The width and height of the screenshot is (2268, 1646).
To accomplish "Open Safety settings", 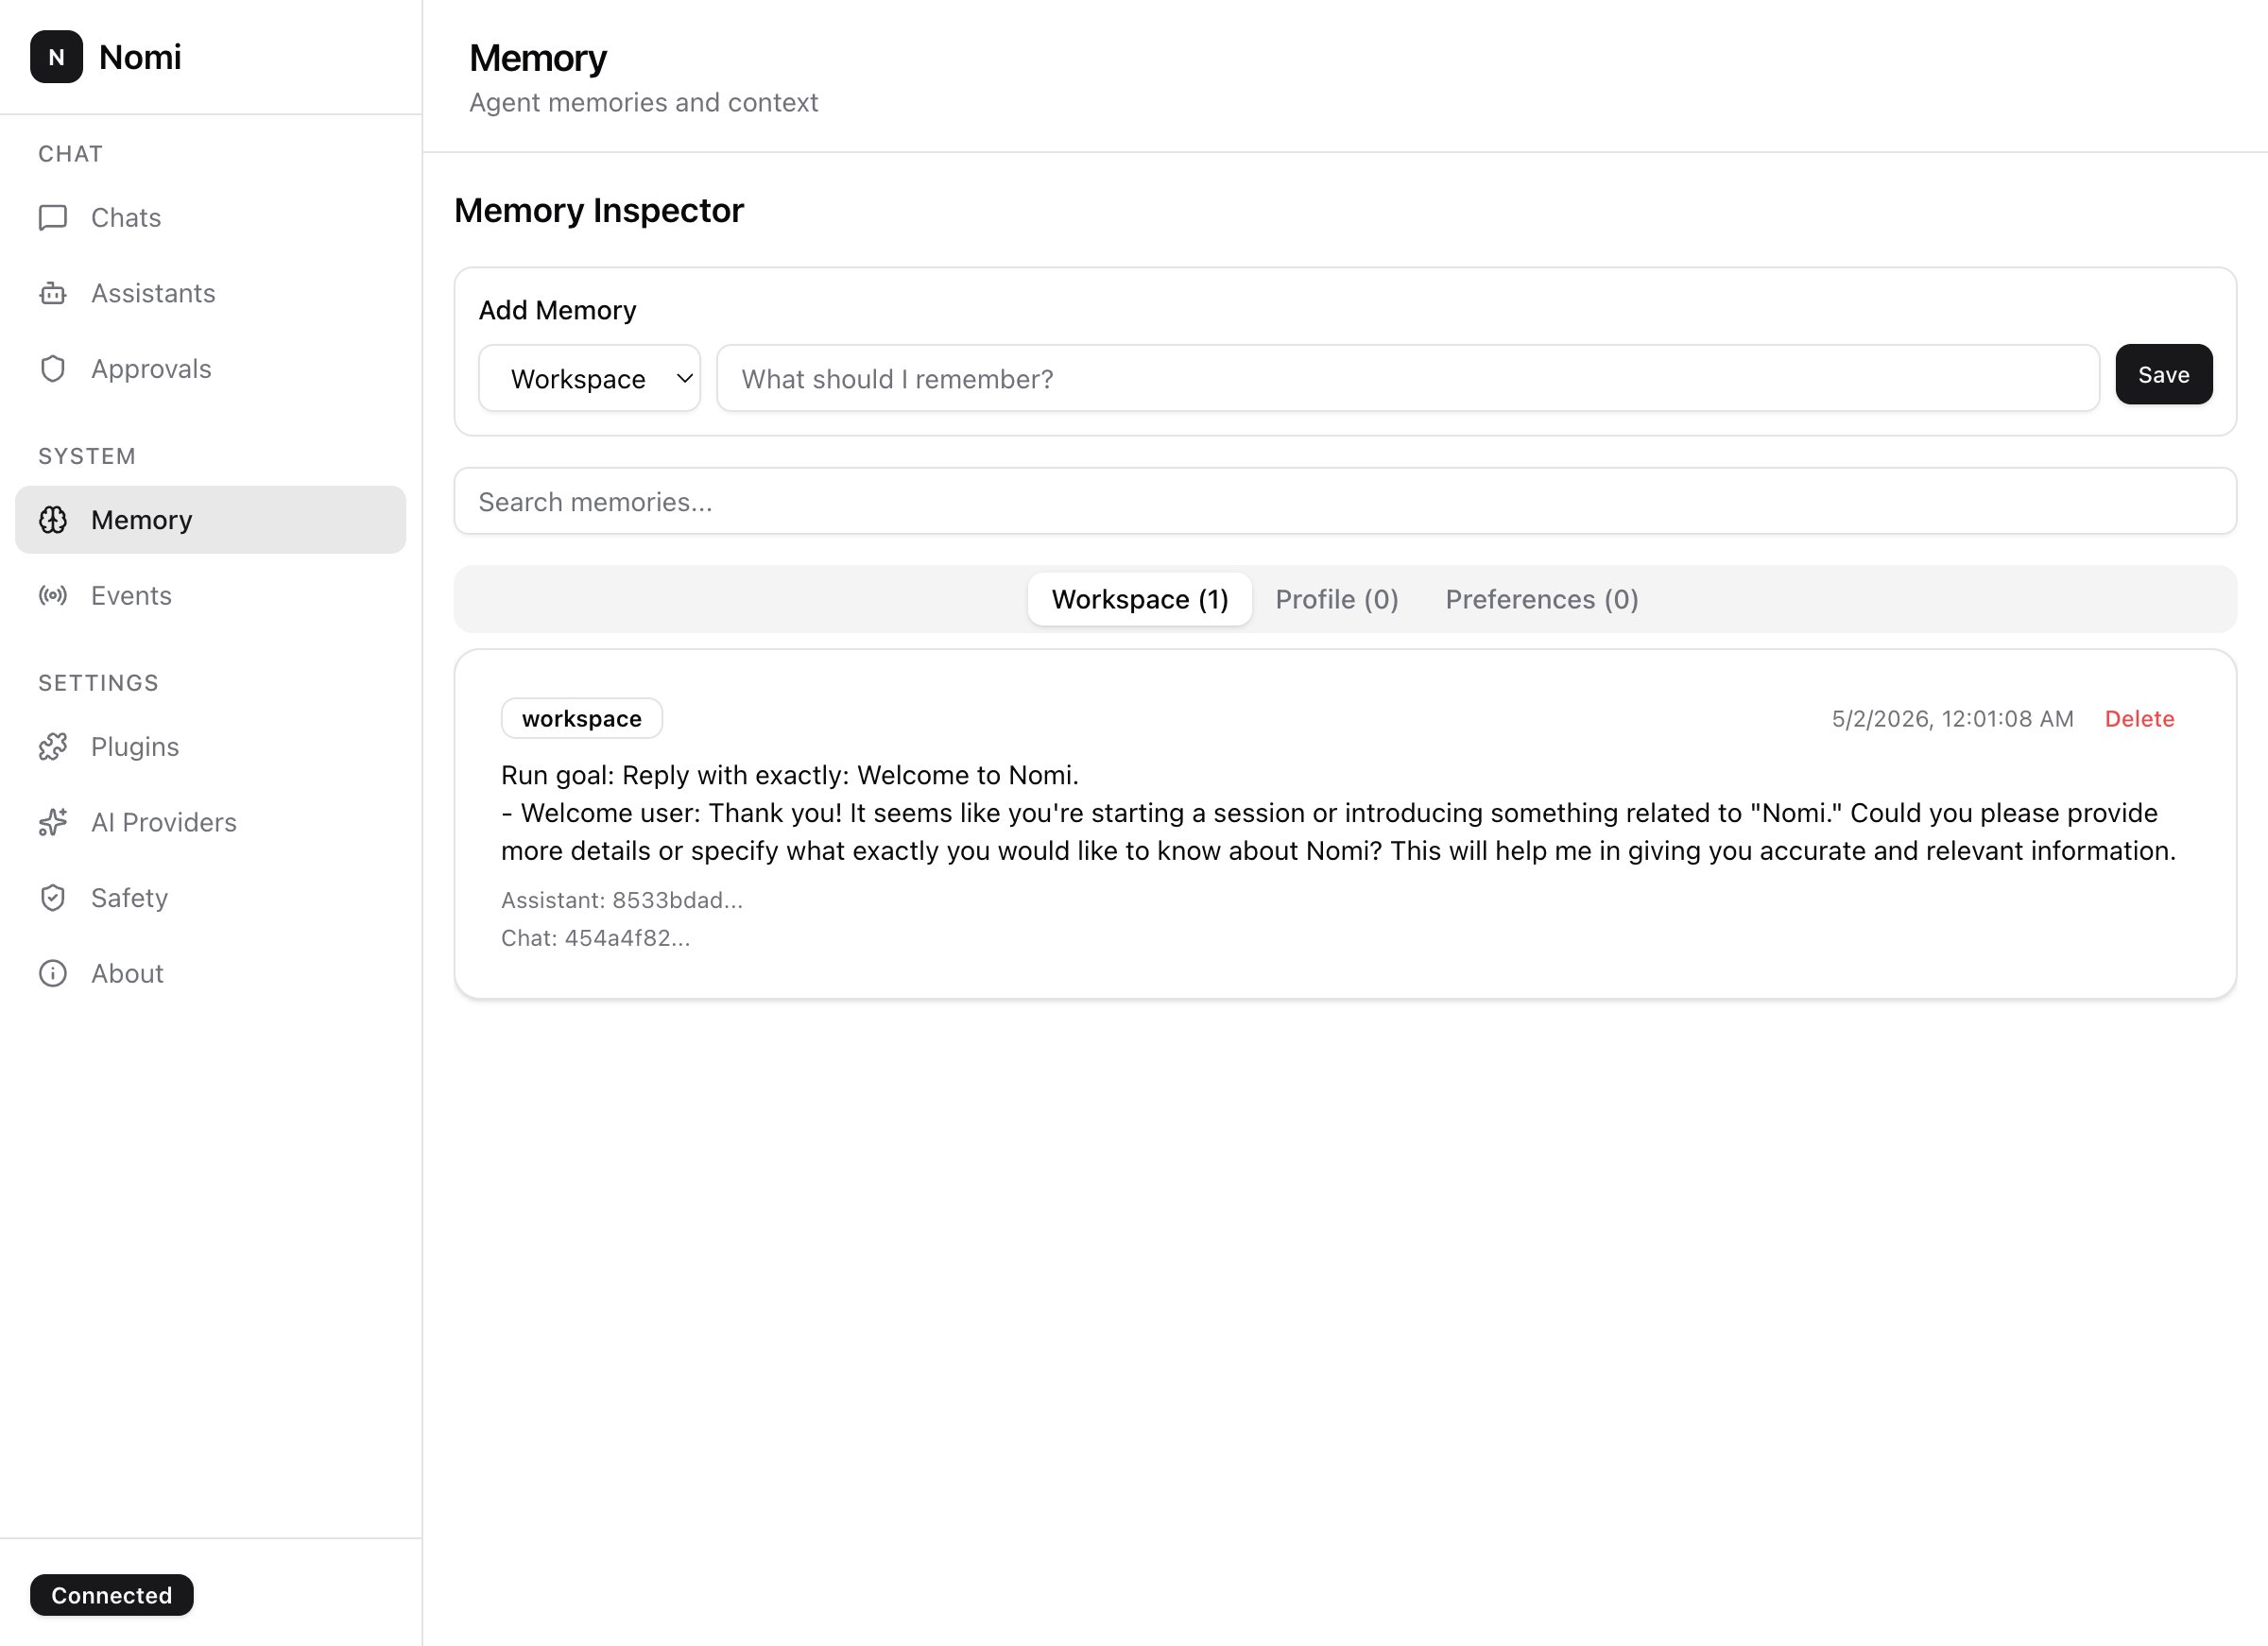I will pyautogui.click(x=211, y=898).
